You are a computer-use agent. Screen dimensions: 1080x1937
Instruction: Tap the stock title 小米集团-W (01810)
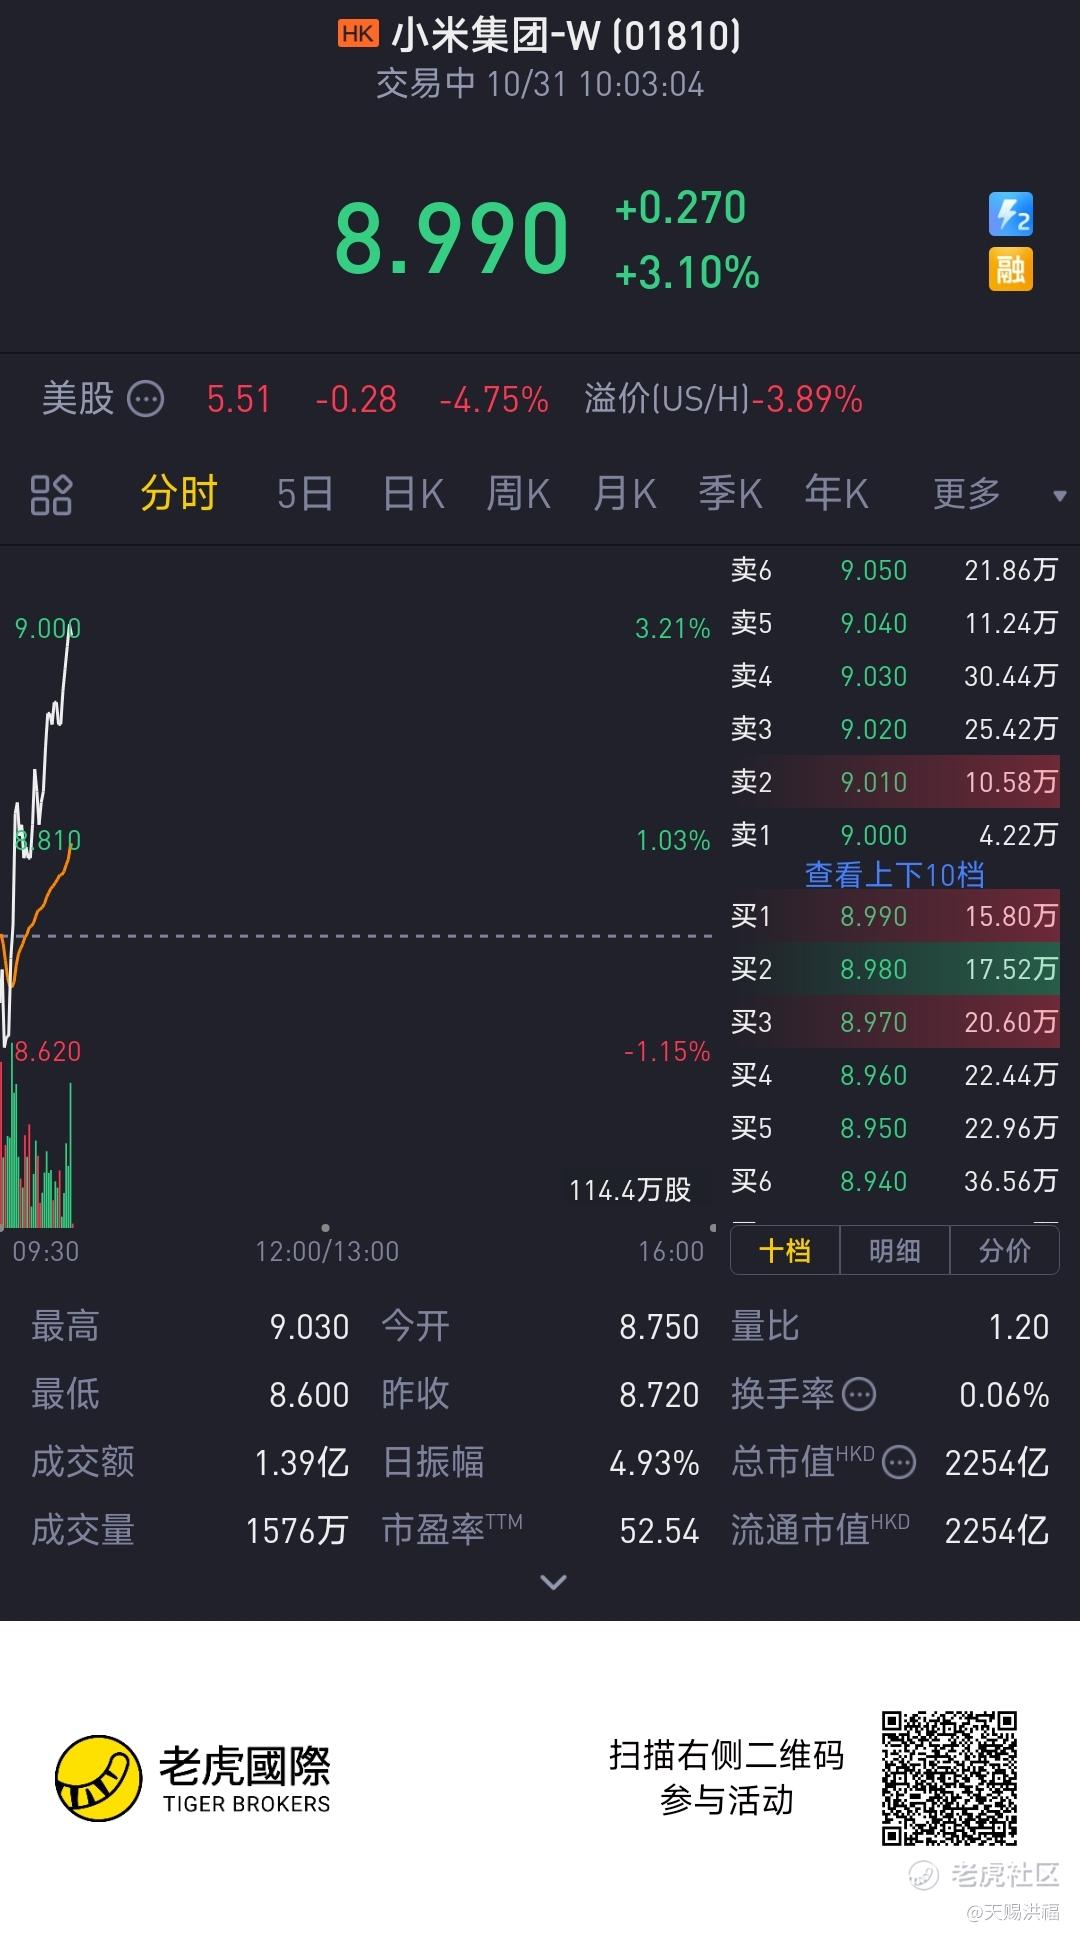[x=566, y=36]
